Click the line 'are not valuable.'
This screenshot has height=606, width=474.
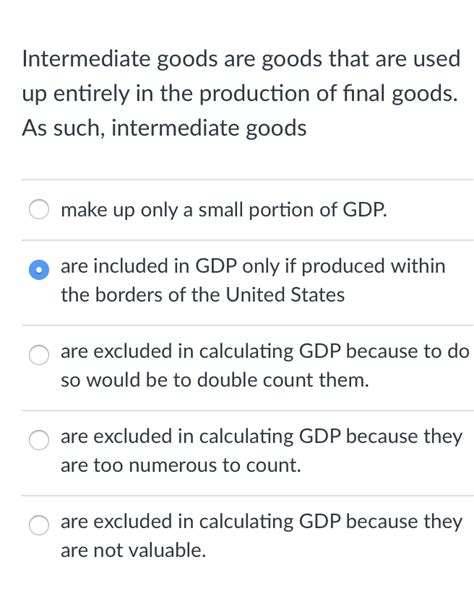coord(133,550)
